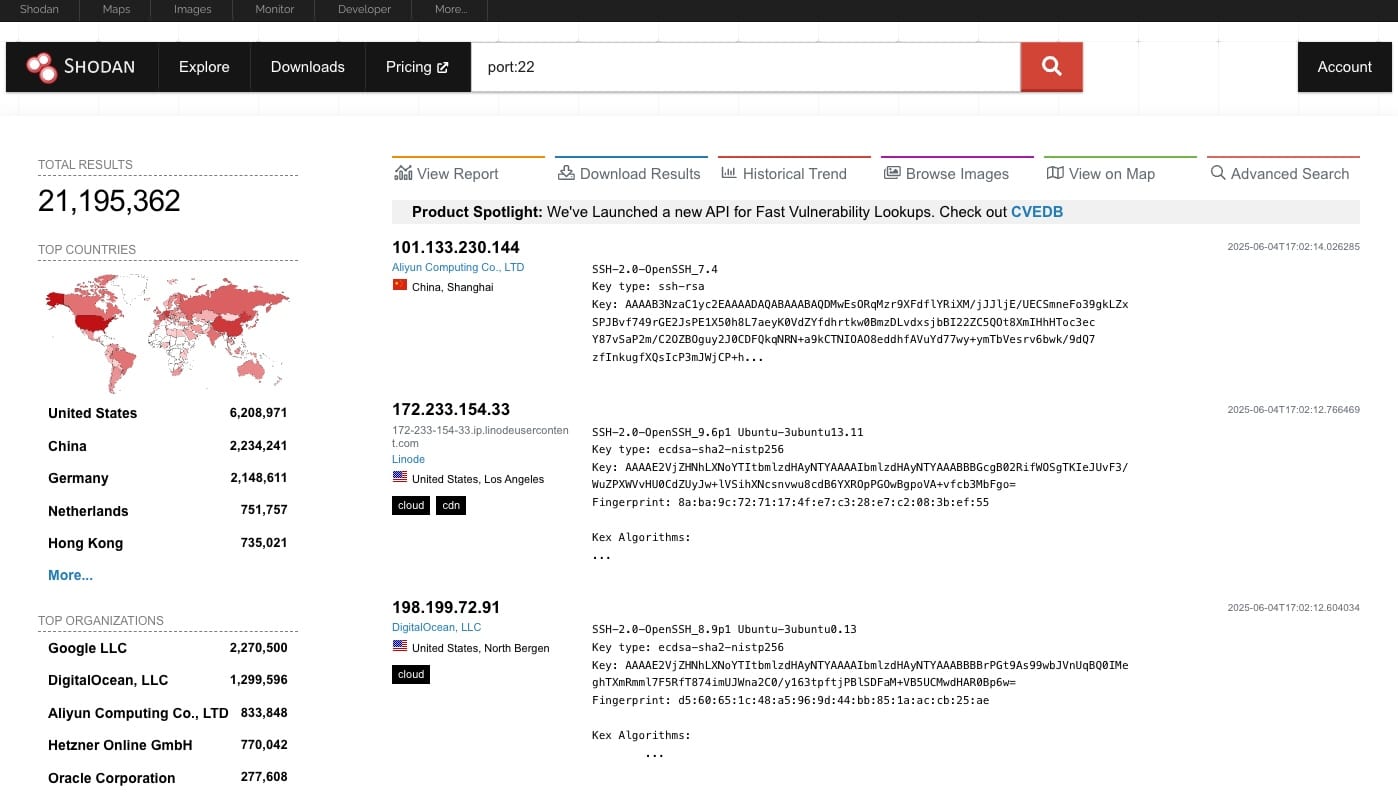Open the CVEDB link in Product Spotlight

(x=1037, y=212)
